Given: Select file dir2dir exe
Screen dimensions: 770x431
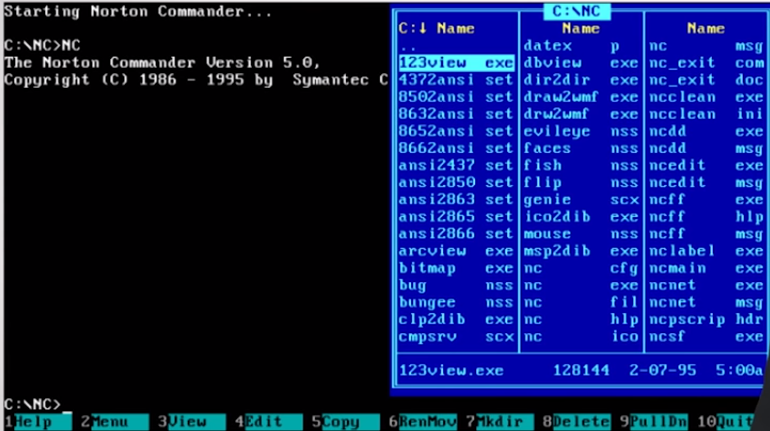Looking at the screenshot, I should (581, 80).
